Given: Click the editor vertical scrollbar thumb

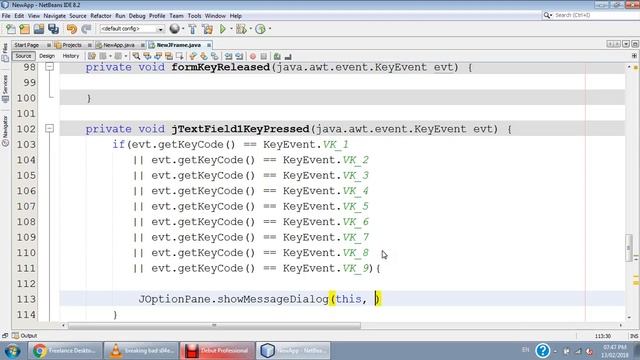Looking at the screenshot, I should [x=628, y=248].
